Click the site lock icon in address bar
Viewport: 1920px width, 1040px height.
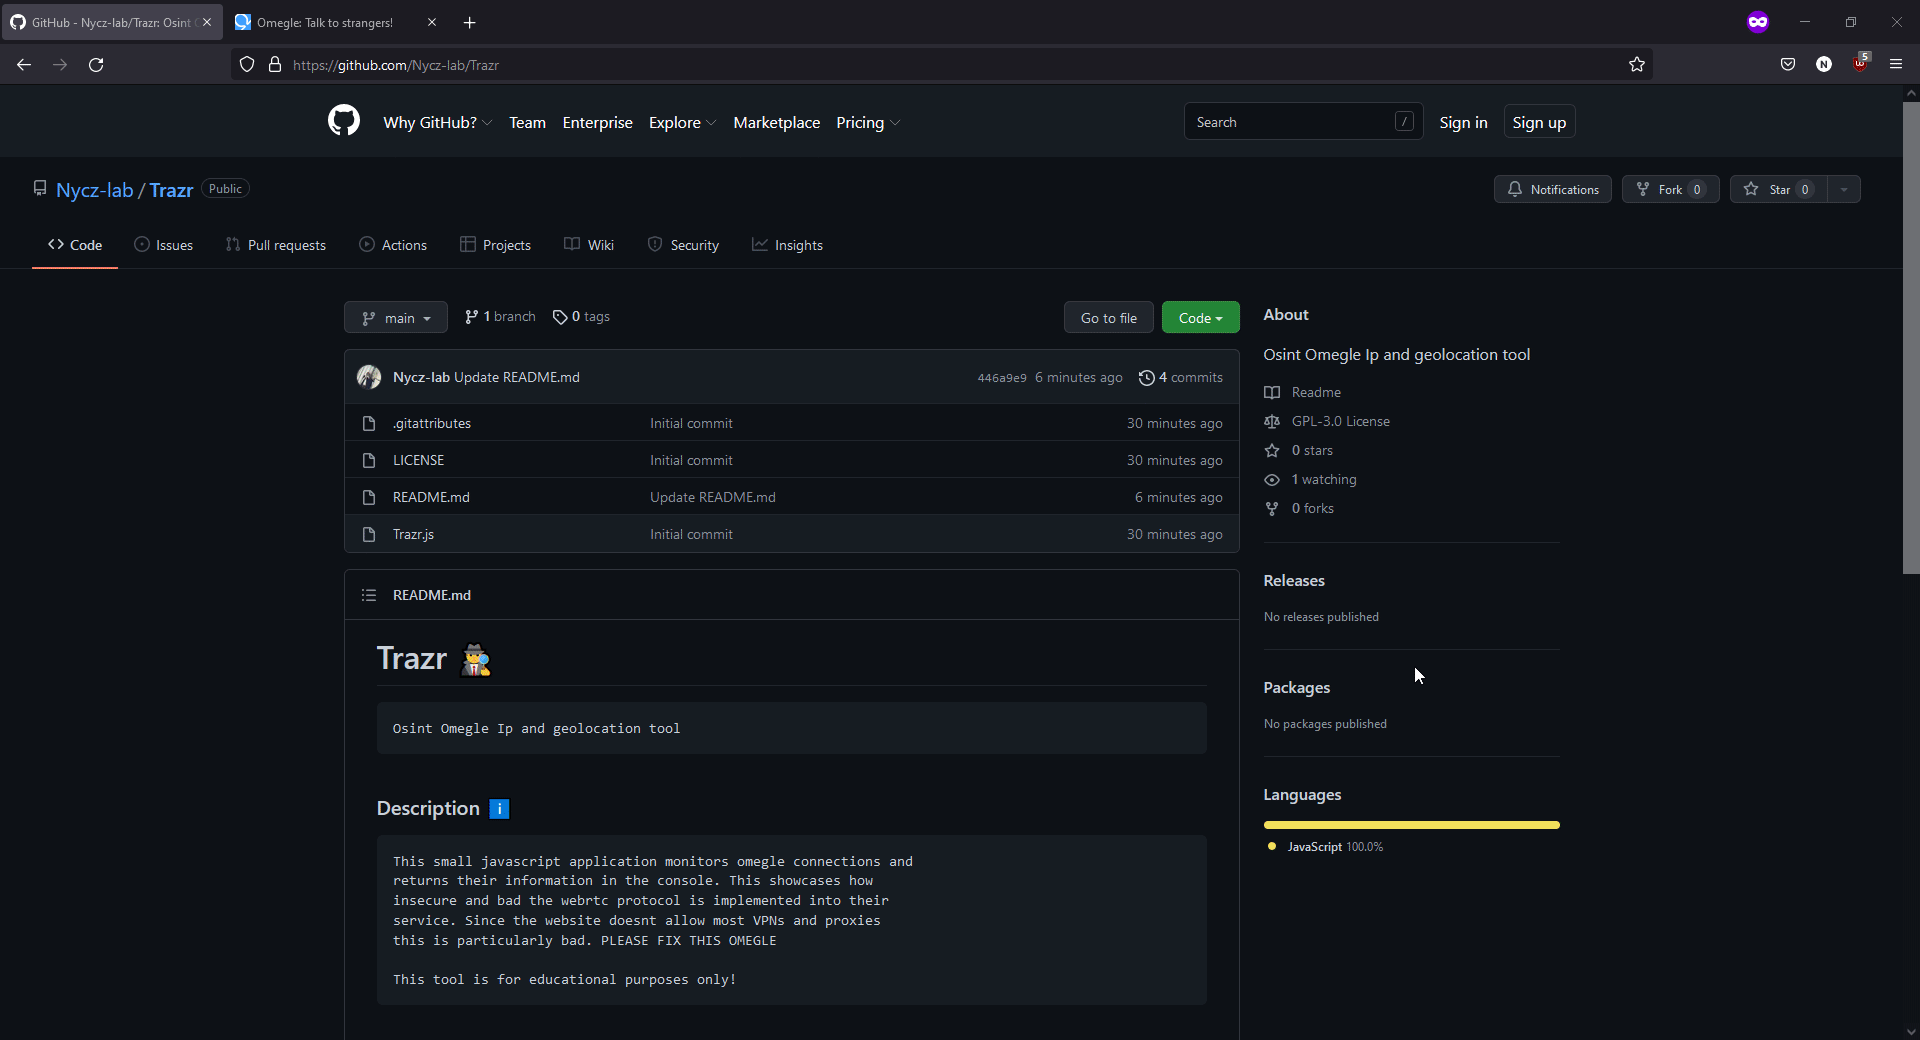coord(275,65)
